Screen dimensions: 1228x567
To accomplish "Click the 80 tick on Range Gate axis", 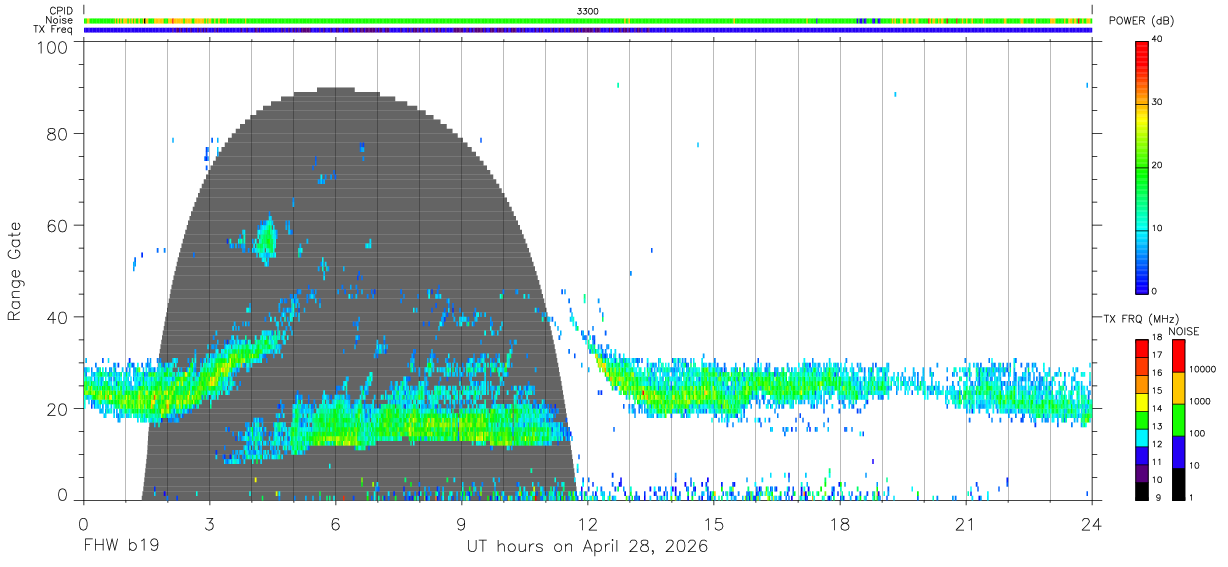I will pos(59,134).
